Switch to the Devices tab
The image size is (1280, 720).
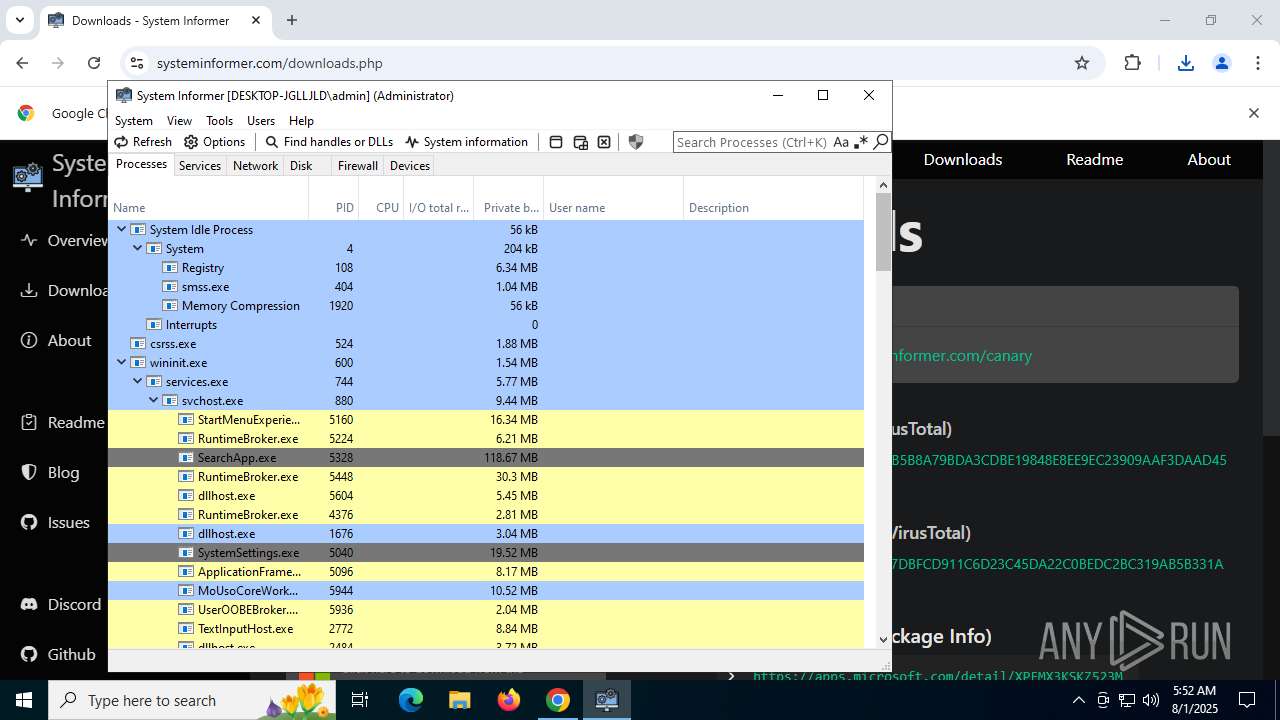pos(410,166)
